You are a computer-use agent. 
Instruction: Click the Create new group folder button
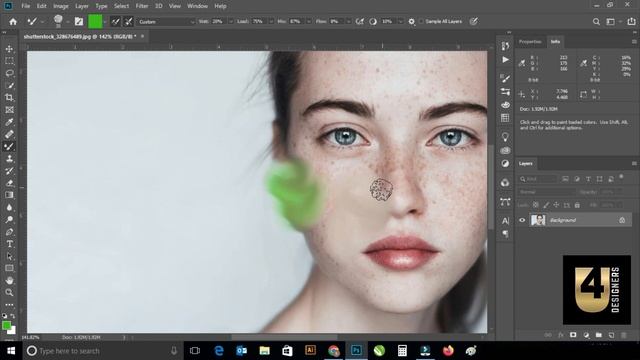598,335
